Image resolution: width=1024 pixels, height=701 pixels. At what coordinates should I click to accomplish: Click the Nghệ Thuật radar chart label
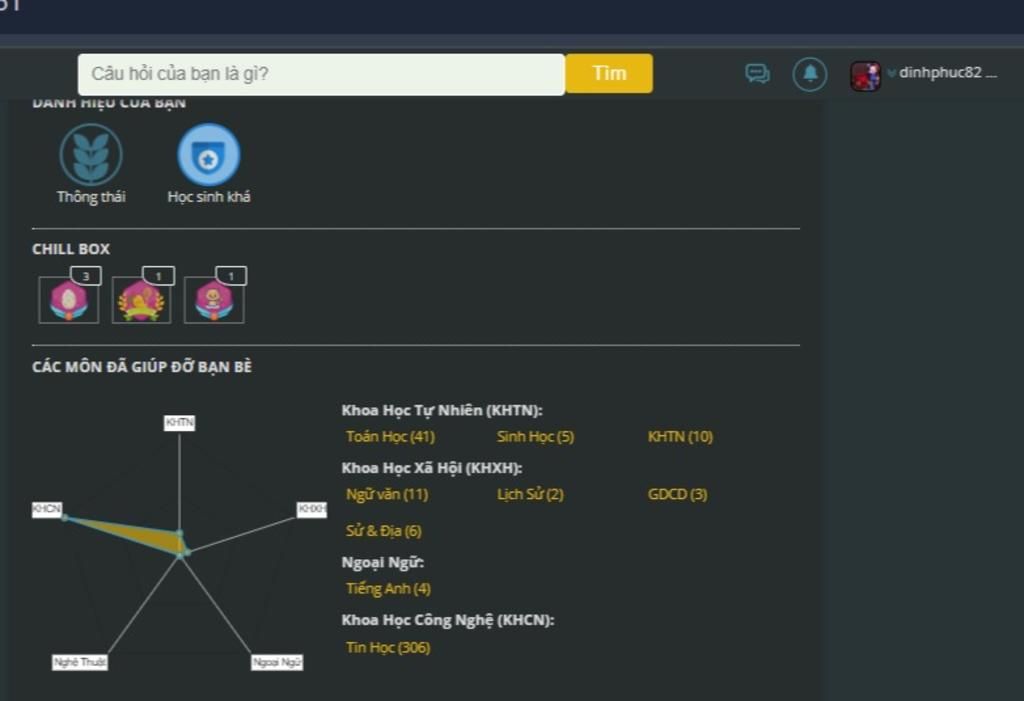tap(80, 662)
